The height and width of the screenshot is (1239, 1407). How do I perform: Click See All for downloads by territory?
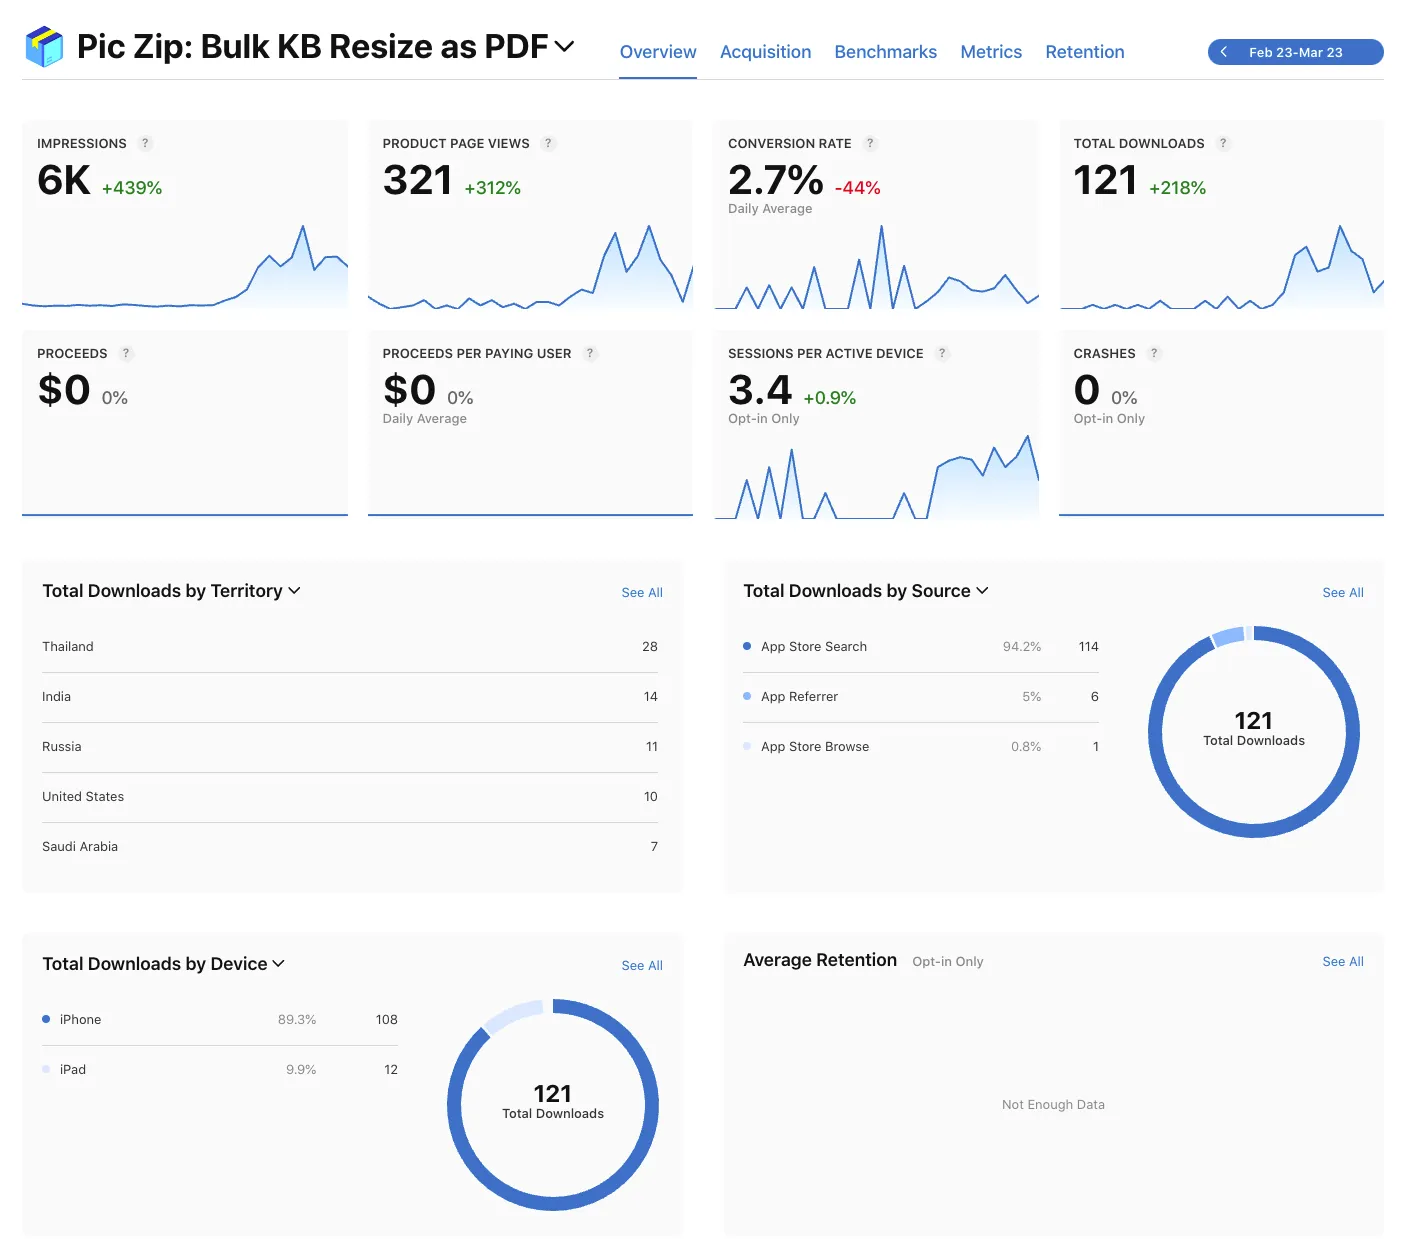[641, 592]
